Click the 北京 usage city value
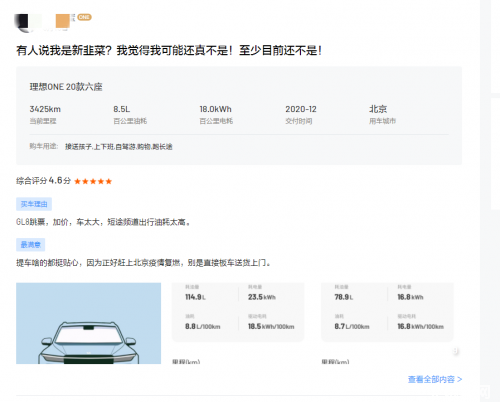The image size is (500, 402). pos(378,109)
